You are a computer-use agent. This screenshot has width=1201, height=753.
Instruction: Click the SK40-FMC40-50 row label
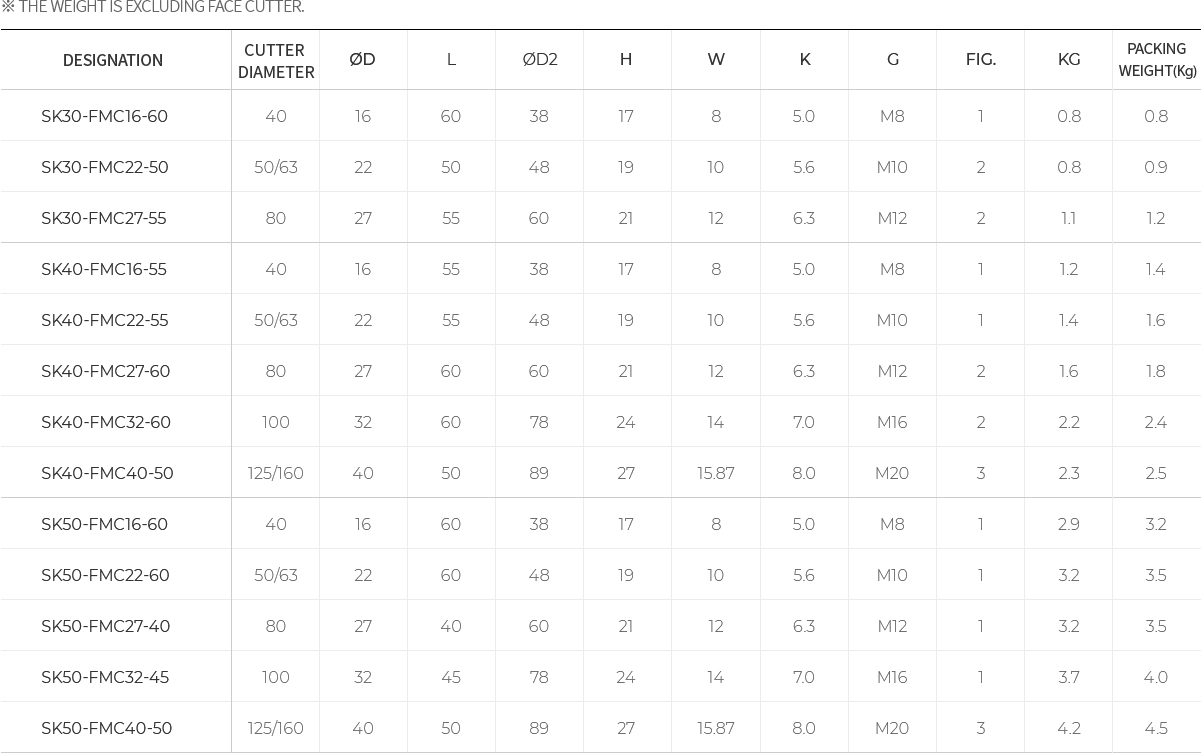tap(107, 473)
